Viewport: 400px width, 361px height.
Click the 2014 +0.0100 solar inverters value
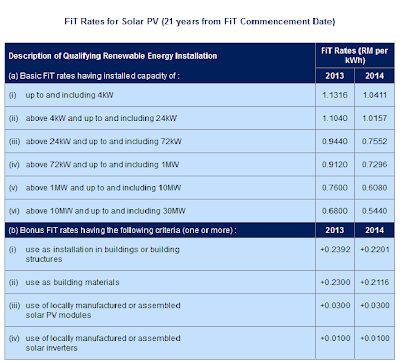pyautogui.click(x=375, y=338)
